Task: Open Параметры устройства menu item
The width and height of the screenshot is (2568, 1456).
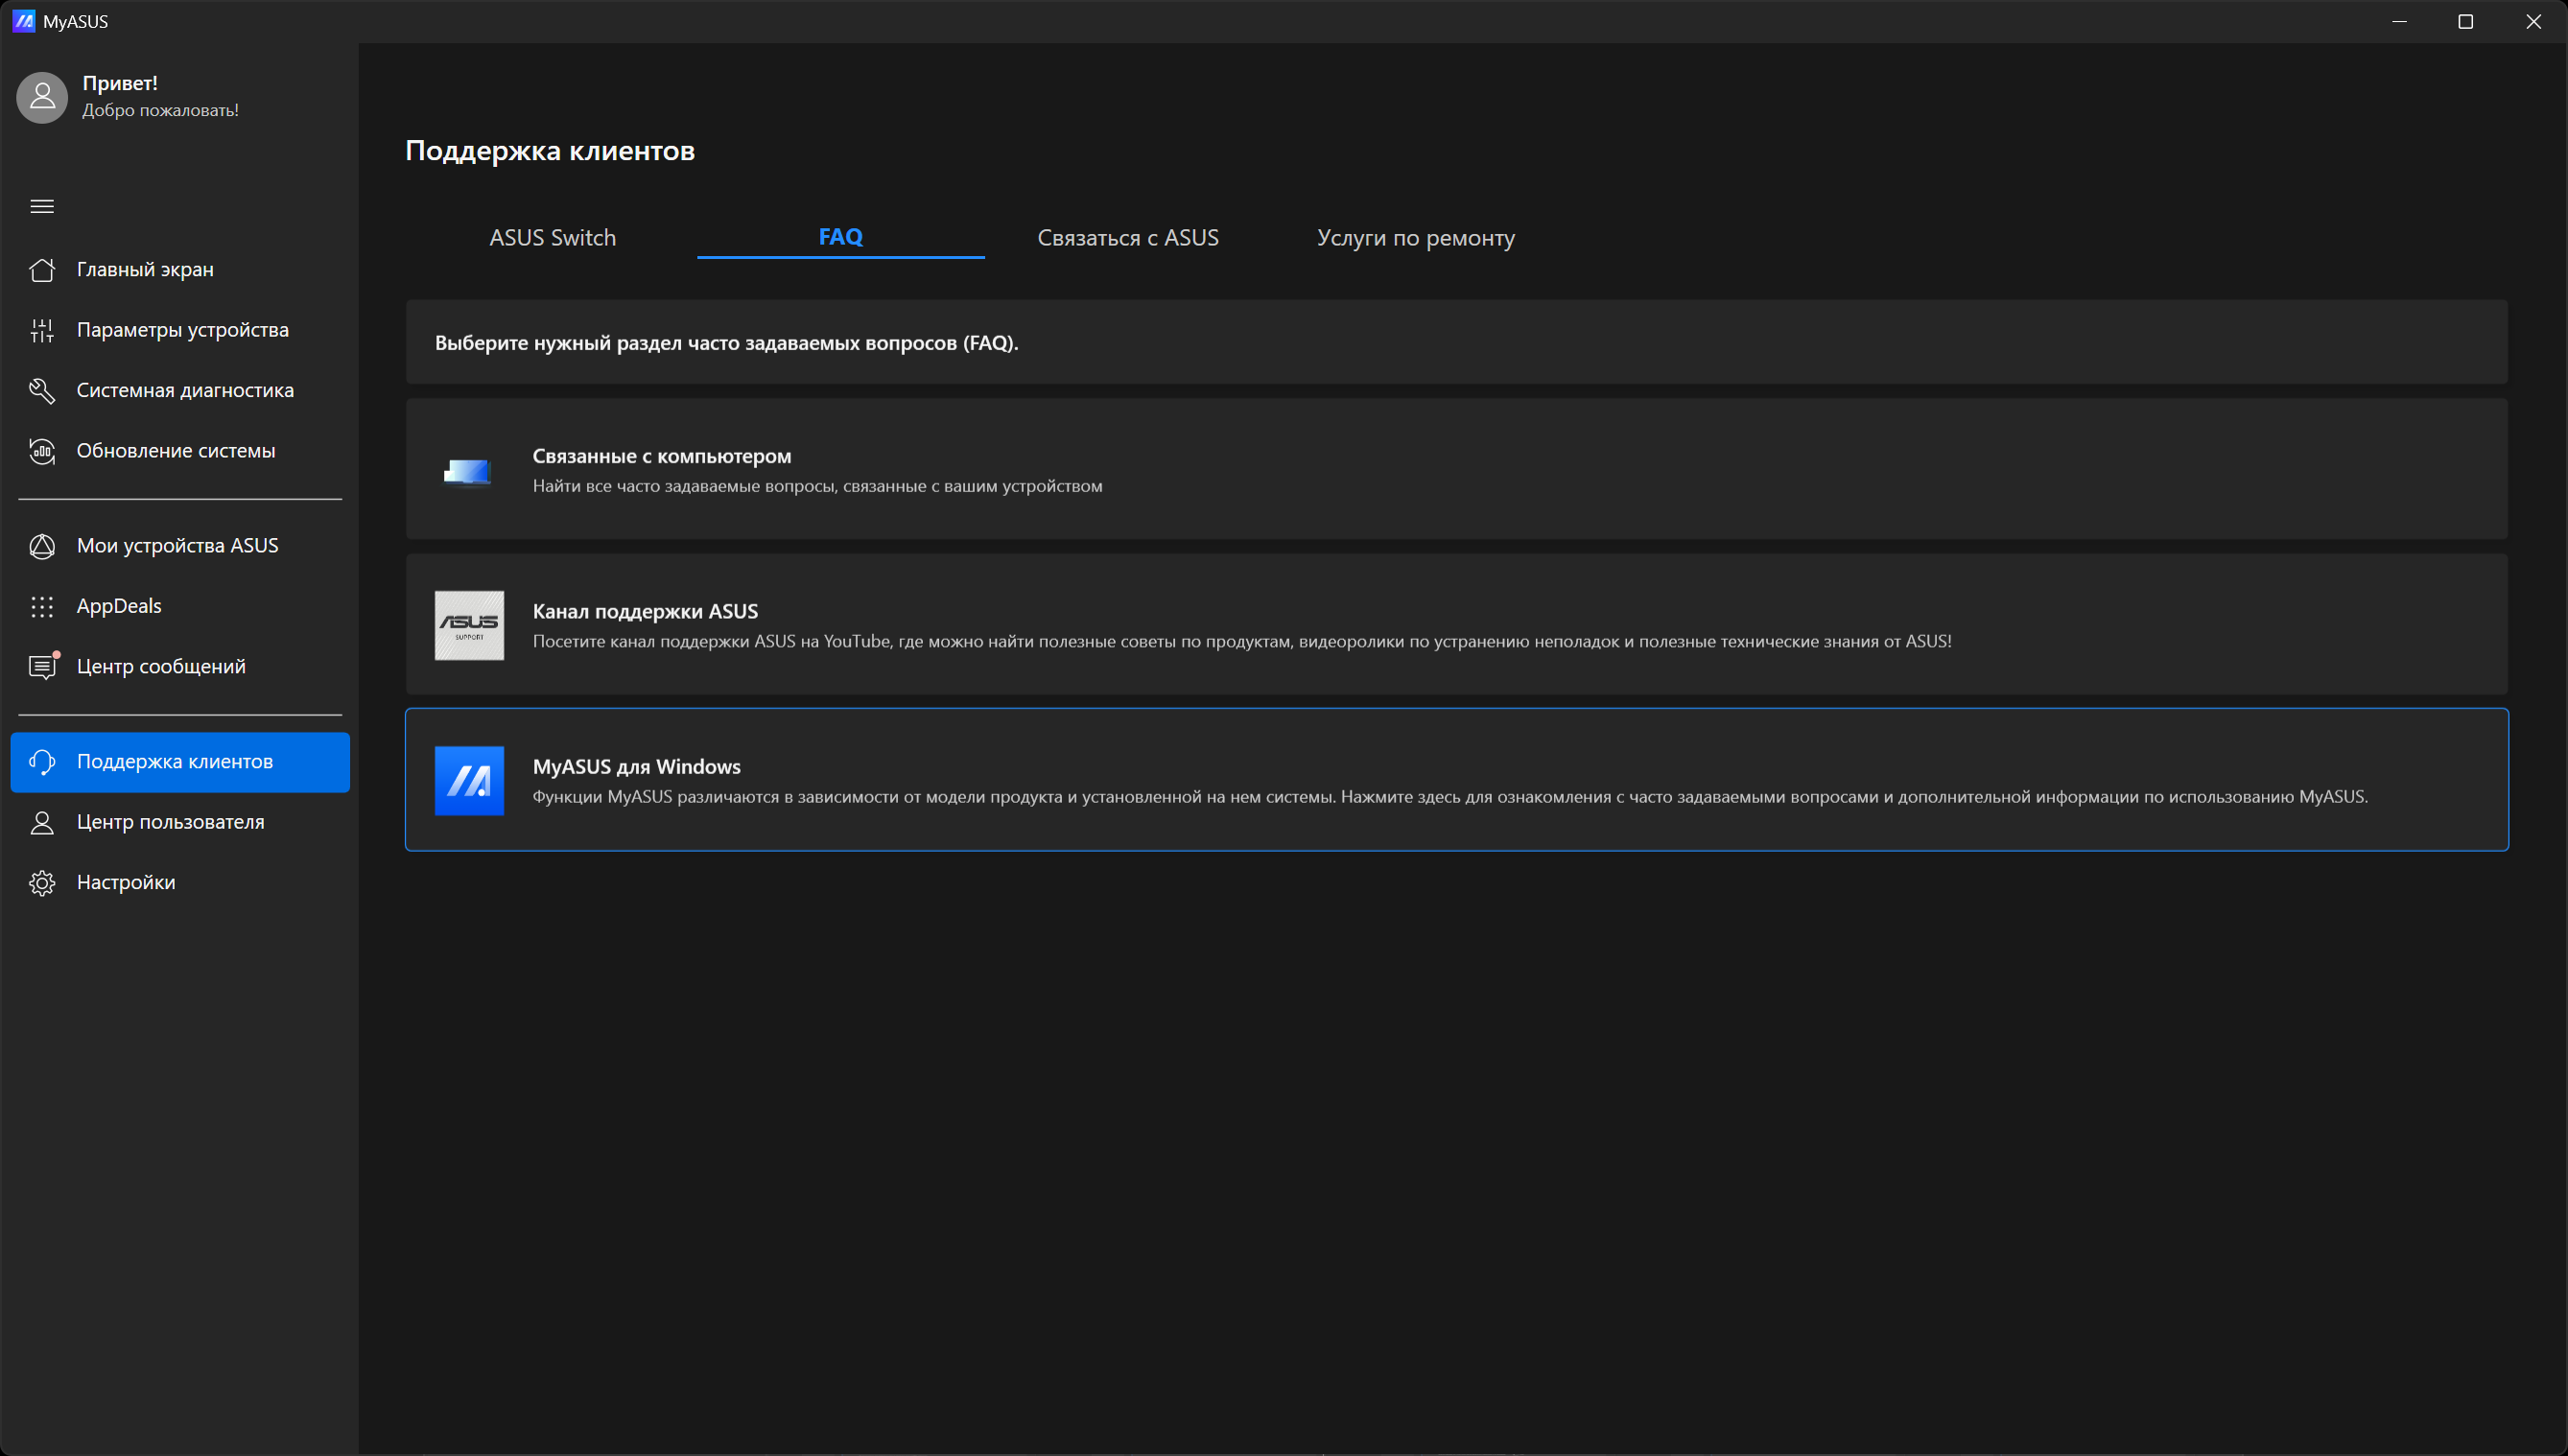Action: (180, 330)
